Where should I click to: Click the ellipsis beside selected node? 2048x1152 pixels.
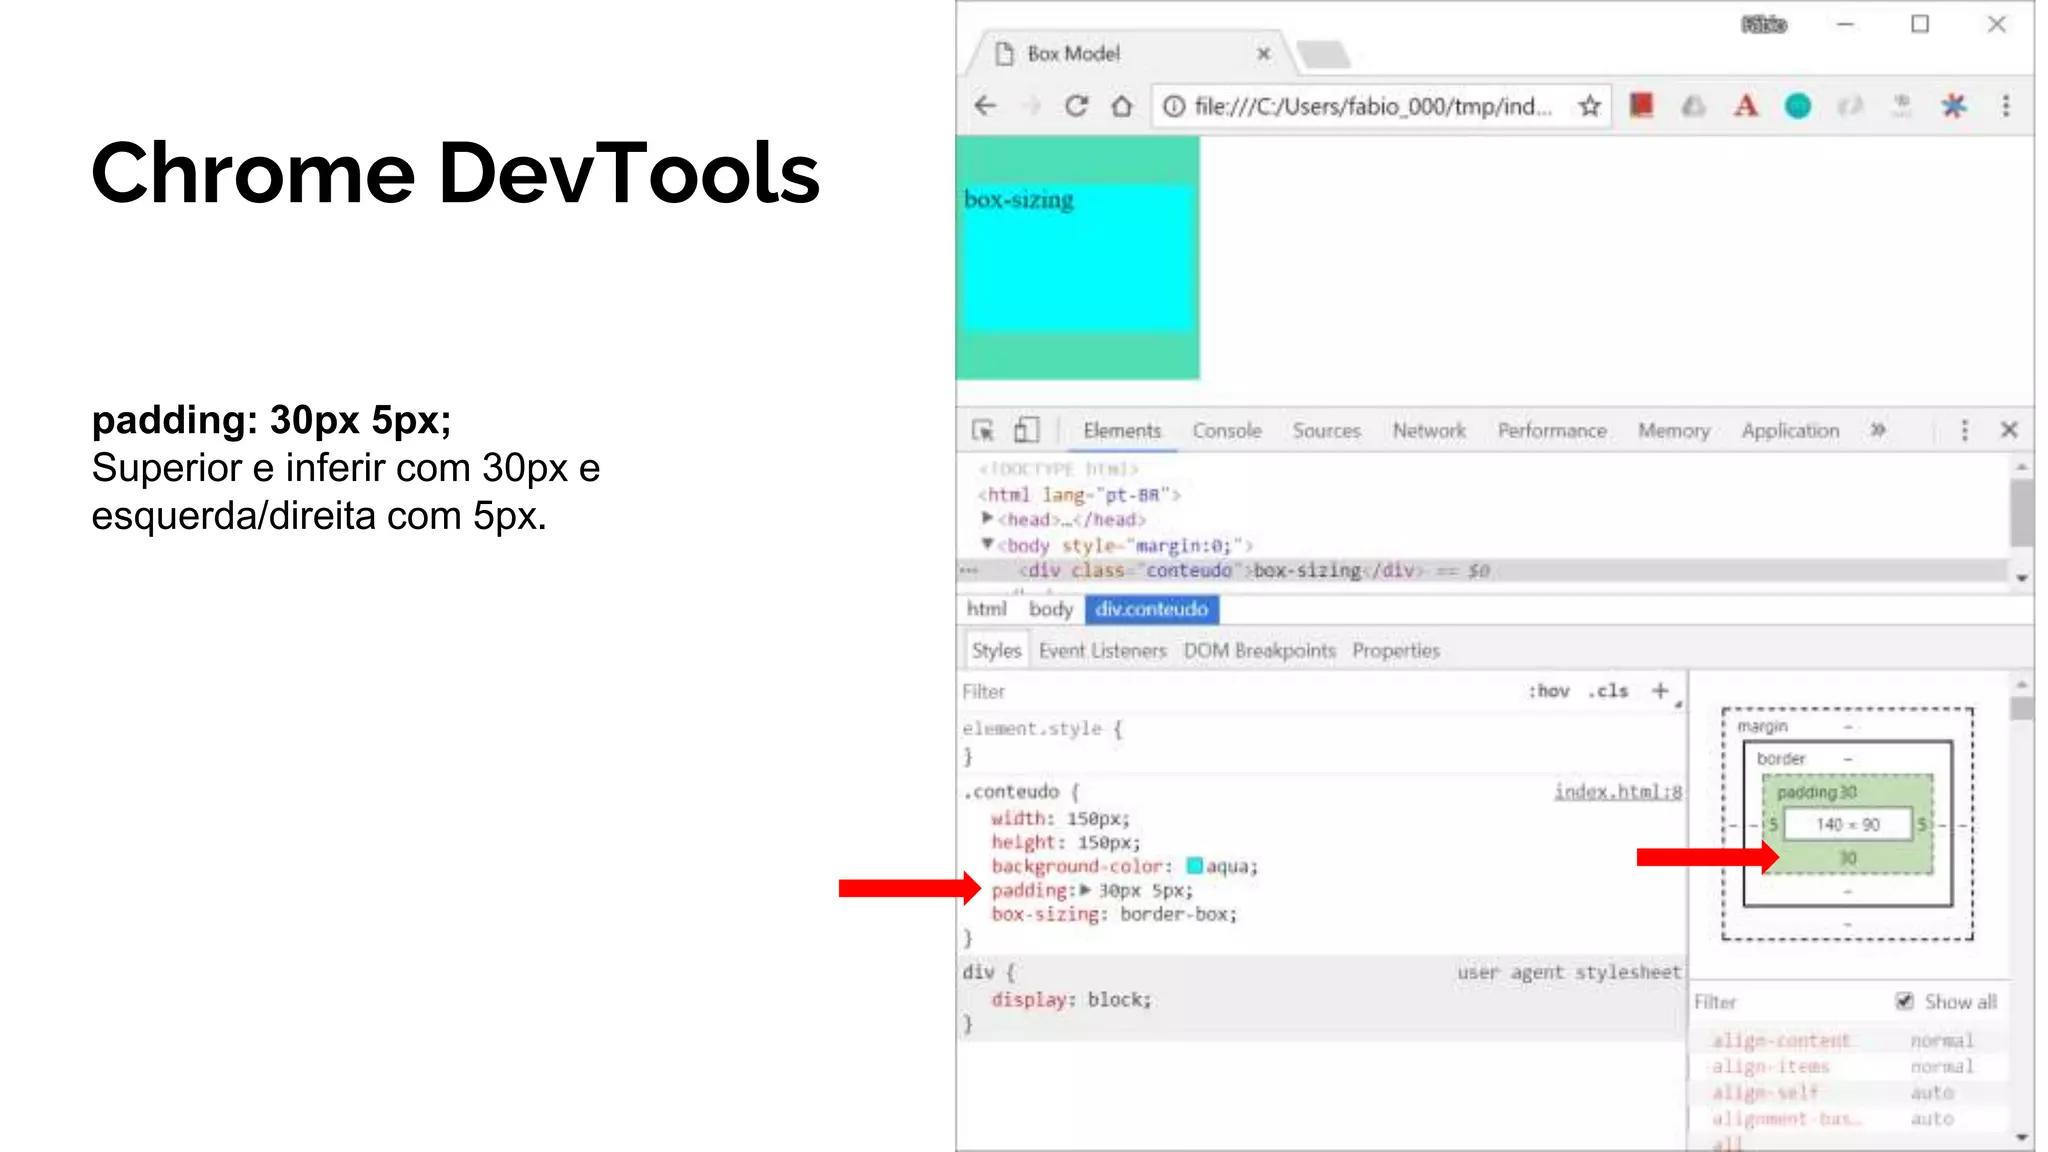968,571
